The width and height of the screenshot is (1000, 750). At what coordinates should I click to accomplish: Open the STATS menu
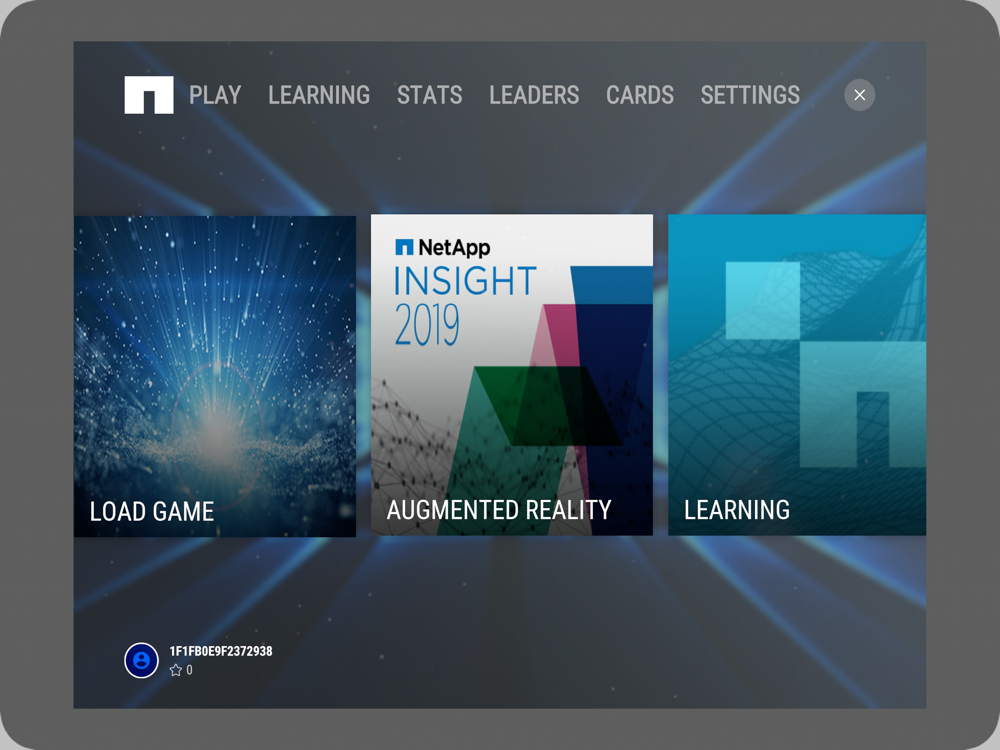(x=429, y=95)
